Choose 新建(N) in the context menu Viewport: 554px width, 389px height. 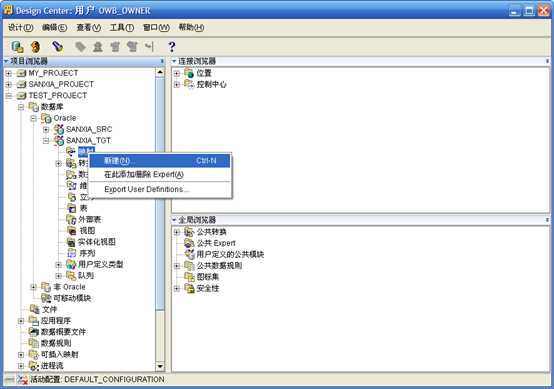click(x=160, y=161)
